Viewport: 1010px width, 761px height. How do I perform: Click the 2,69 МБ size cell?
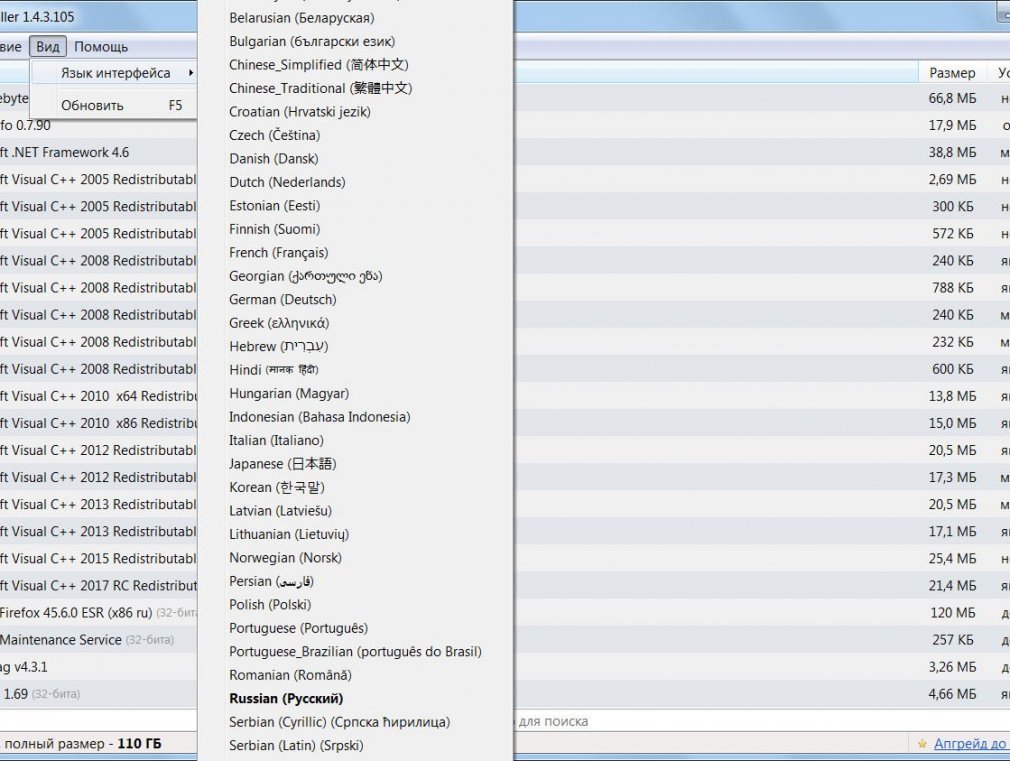tap(952, 180)
